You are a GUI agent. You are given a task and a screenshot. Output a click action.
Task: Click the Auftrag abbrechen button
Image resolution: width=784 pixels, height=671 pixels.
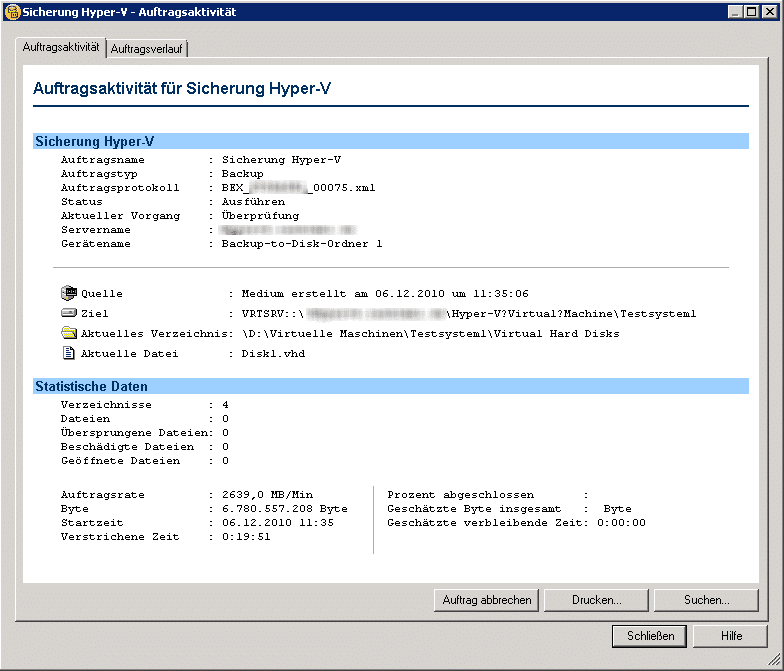[486, 600]
